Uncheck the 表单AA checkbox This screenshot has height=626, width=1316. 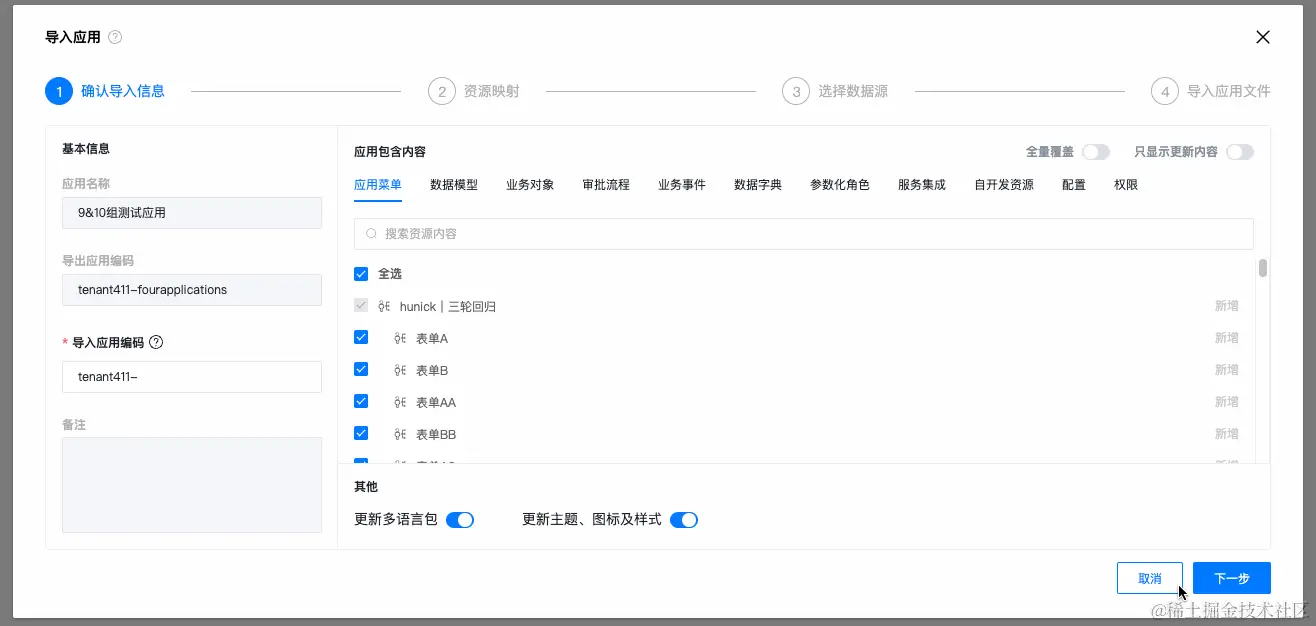click(361, 402)
